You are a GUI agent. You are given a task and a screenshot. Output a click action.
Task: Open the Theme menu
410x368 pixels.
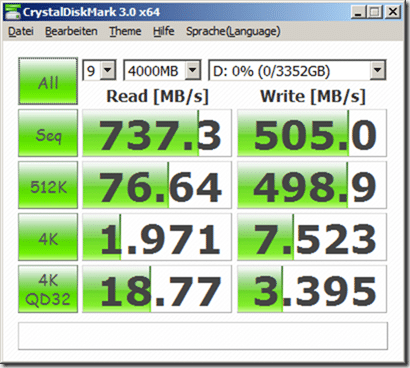(125, 31)
